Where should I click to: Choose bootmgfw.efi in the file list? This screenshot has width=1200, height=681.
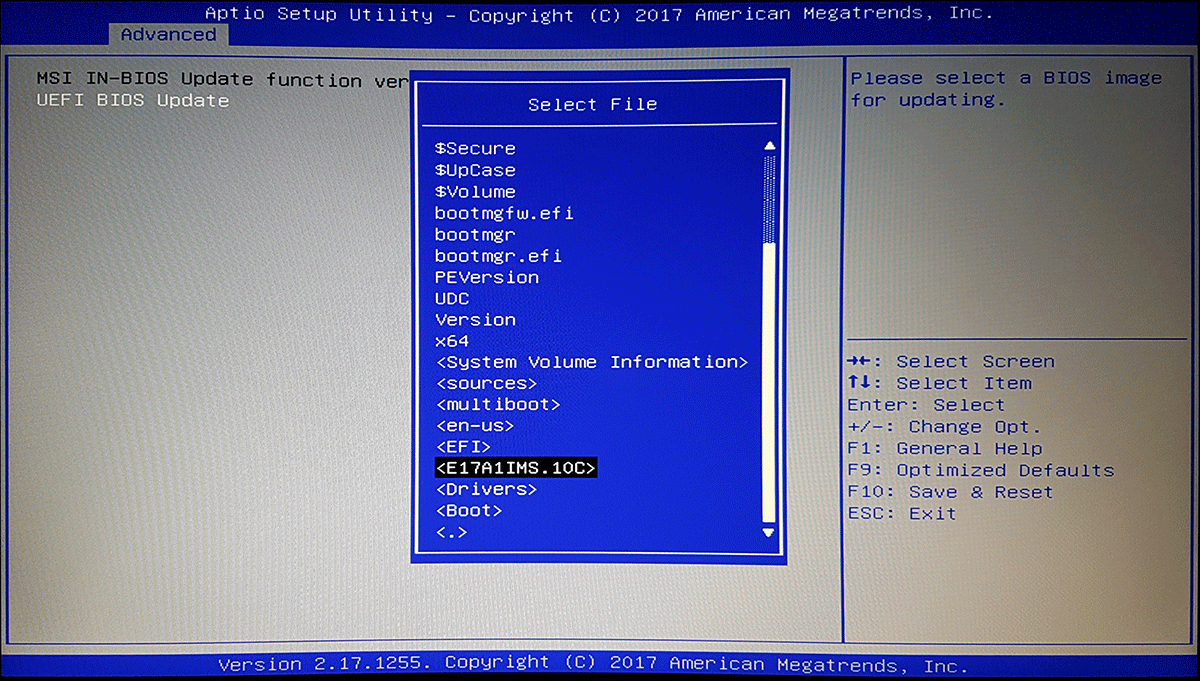(x=504, y=213)
